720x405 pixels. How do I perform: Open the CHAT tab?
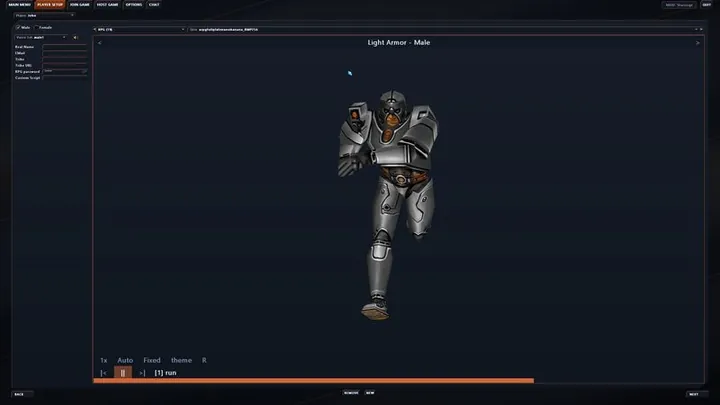tap(154, 5)
